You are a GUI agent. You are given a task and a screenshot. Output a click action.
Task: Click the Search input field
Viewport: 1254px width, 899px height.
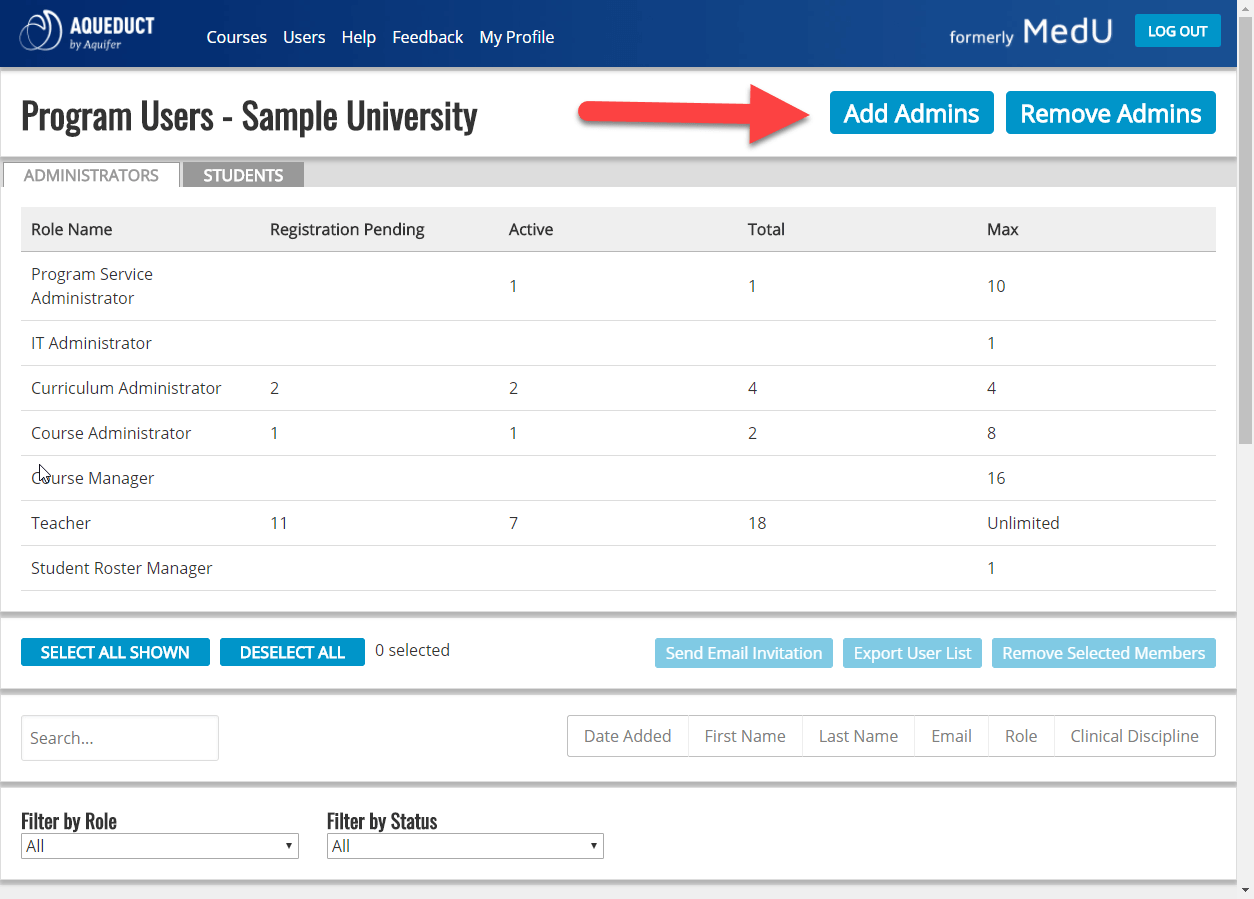[119, 738]
